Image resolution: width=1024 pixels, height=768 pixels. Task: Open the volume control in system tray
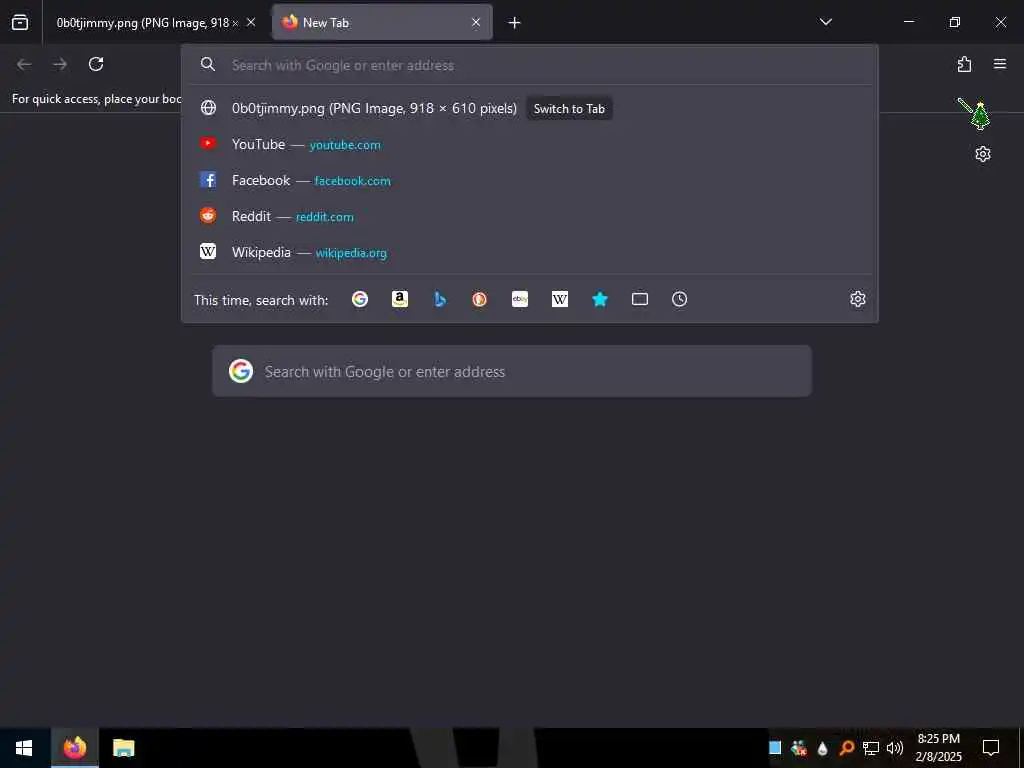[895, 748]
